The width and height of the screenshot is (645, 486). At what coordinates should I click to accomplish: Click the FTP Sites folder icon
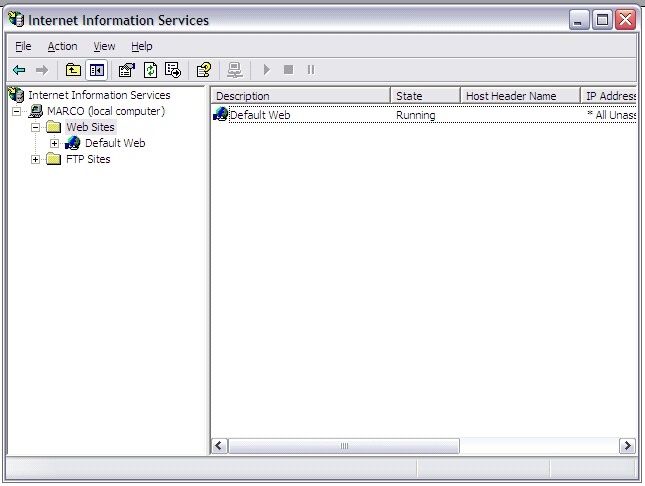click(x=53, y=159)
